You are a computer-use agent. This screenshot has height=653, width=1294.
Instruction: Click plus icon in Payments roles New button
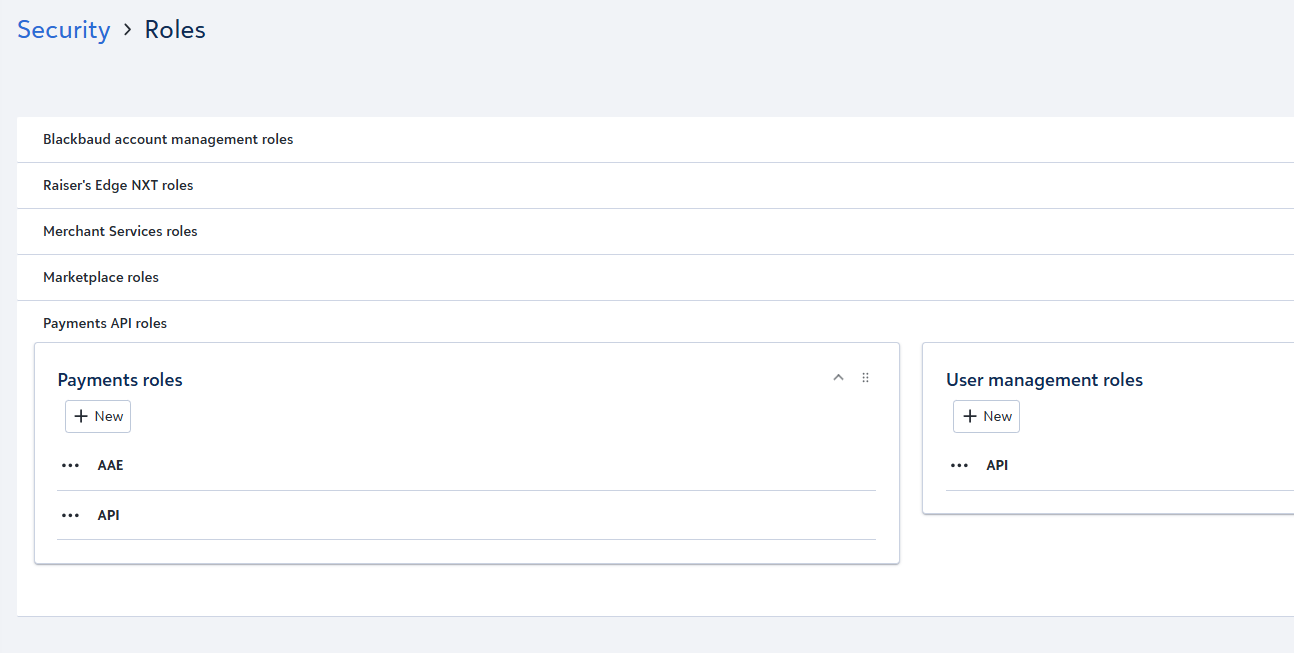82,417
